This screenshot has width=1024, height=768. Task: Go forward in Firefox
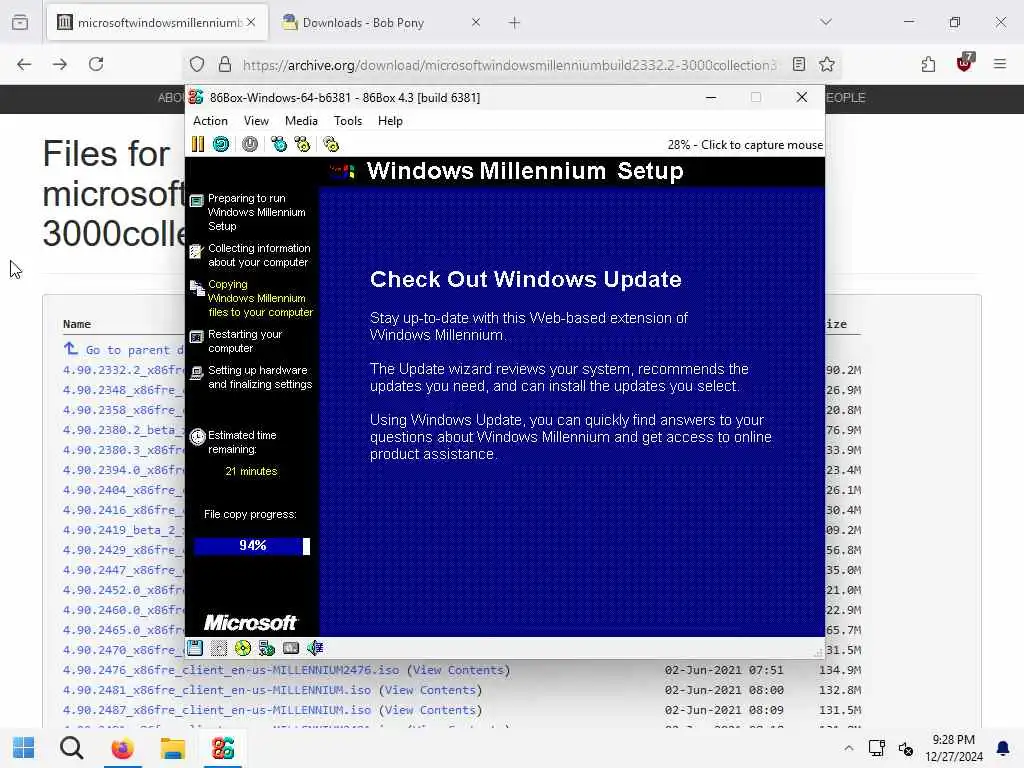(60, 64)
